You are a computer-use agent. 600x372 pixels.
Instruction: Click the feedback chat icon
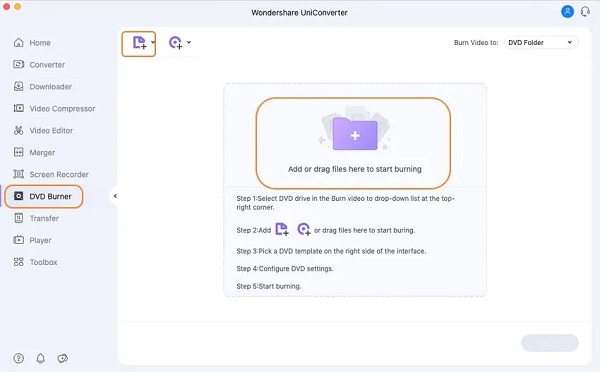tap(62, 358)
